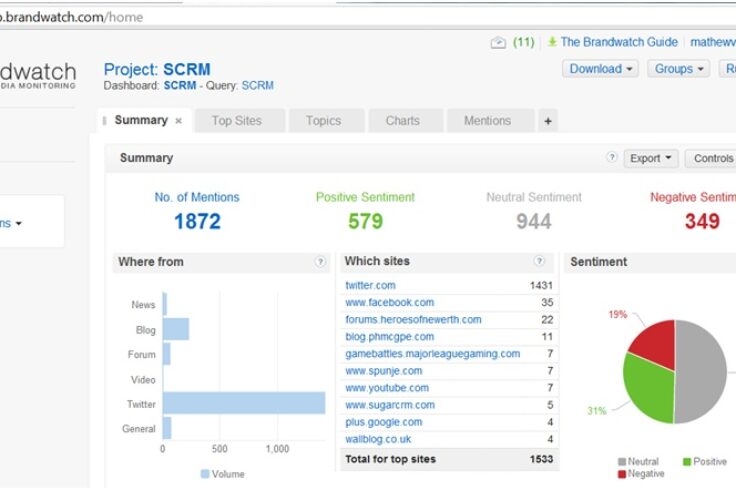Screen dimensions: 736x490
Task: Open www.spunje.com link
Action: (383, 371)
